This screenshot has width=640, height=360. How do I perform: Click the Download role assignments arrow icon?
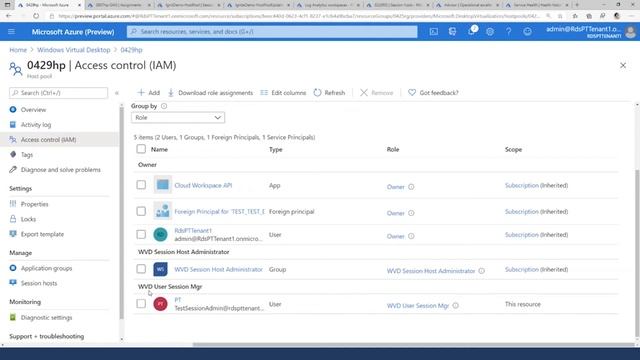tap(171, 93)
